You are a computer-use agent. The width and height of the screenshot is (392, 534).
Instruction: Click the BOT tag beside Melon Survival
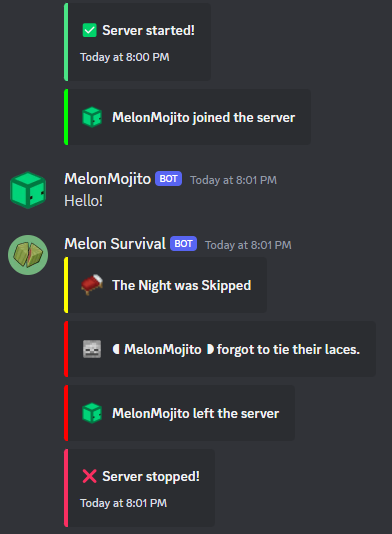(x=184, y=244)
